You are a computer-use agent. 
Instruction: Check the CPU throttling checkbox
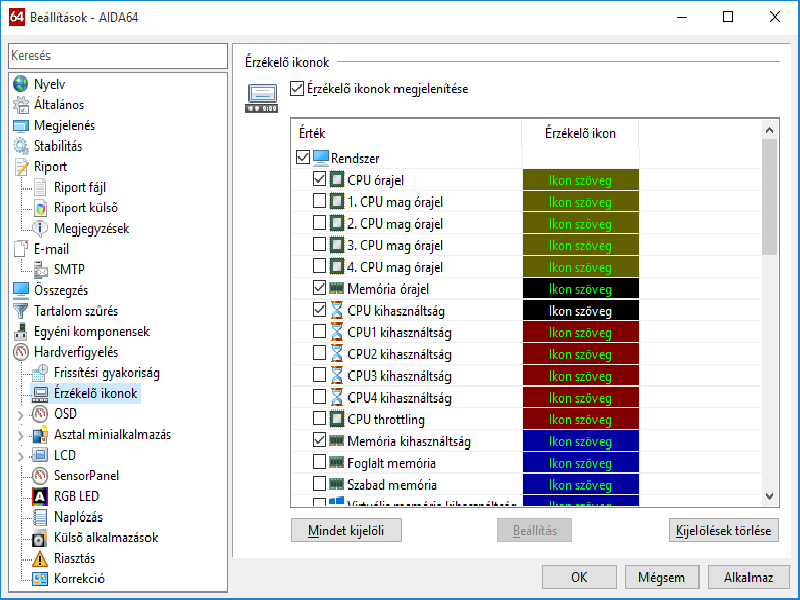tap(319, 418)
